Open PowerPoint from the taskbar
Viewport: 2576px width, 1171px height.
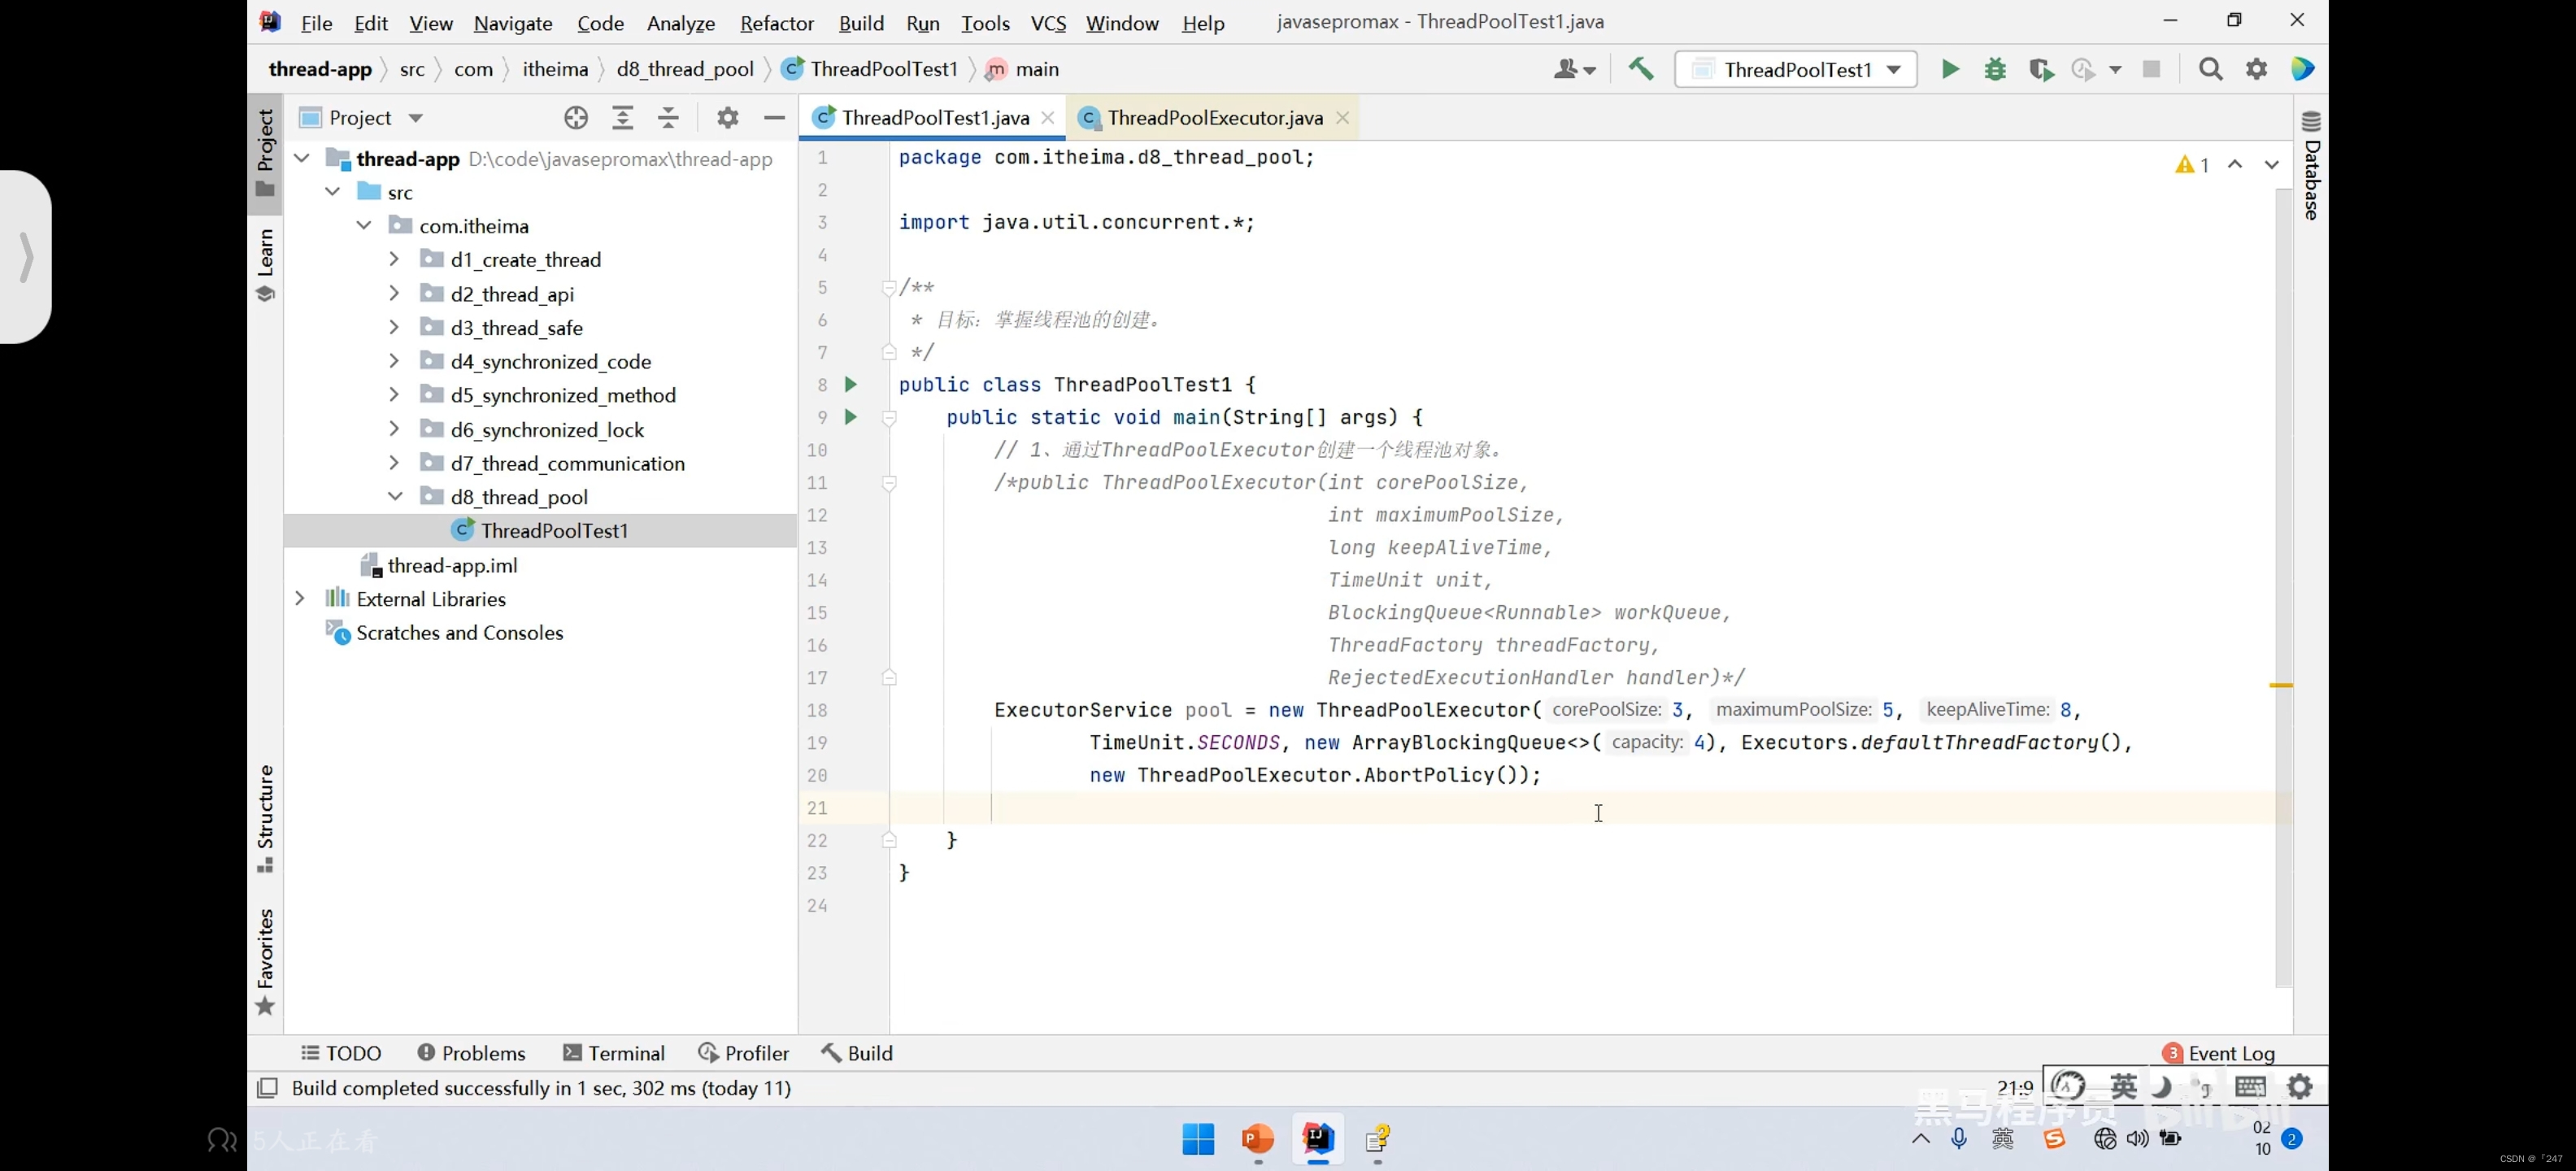pyautogui.click(x=1257, y=1139)
